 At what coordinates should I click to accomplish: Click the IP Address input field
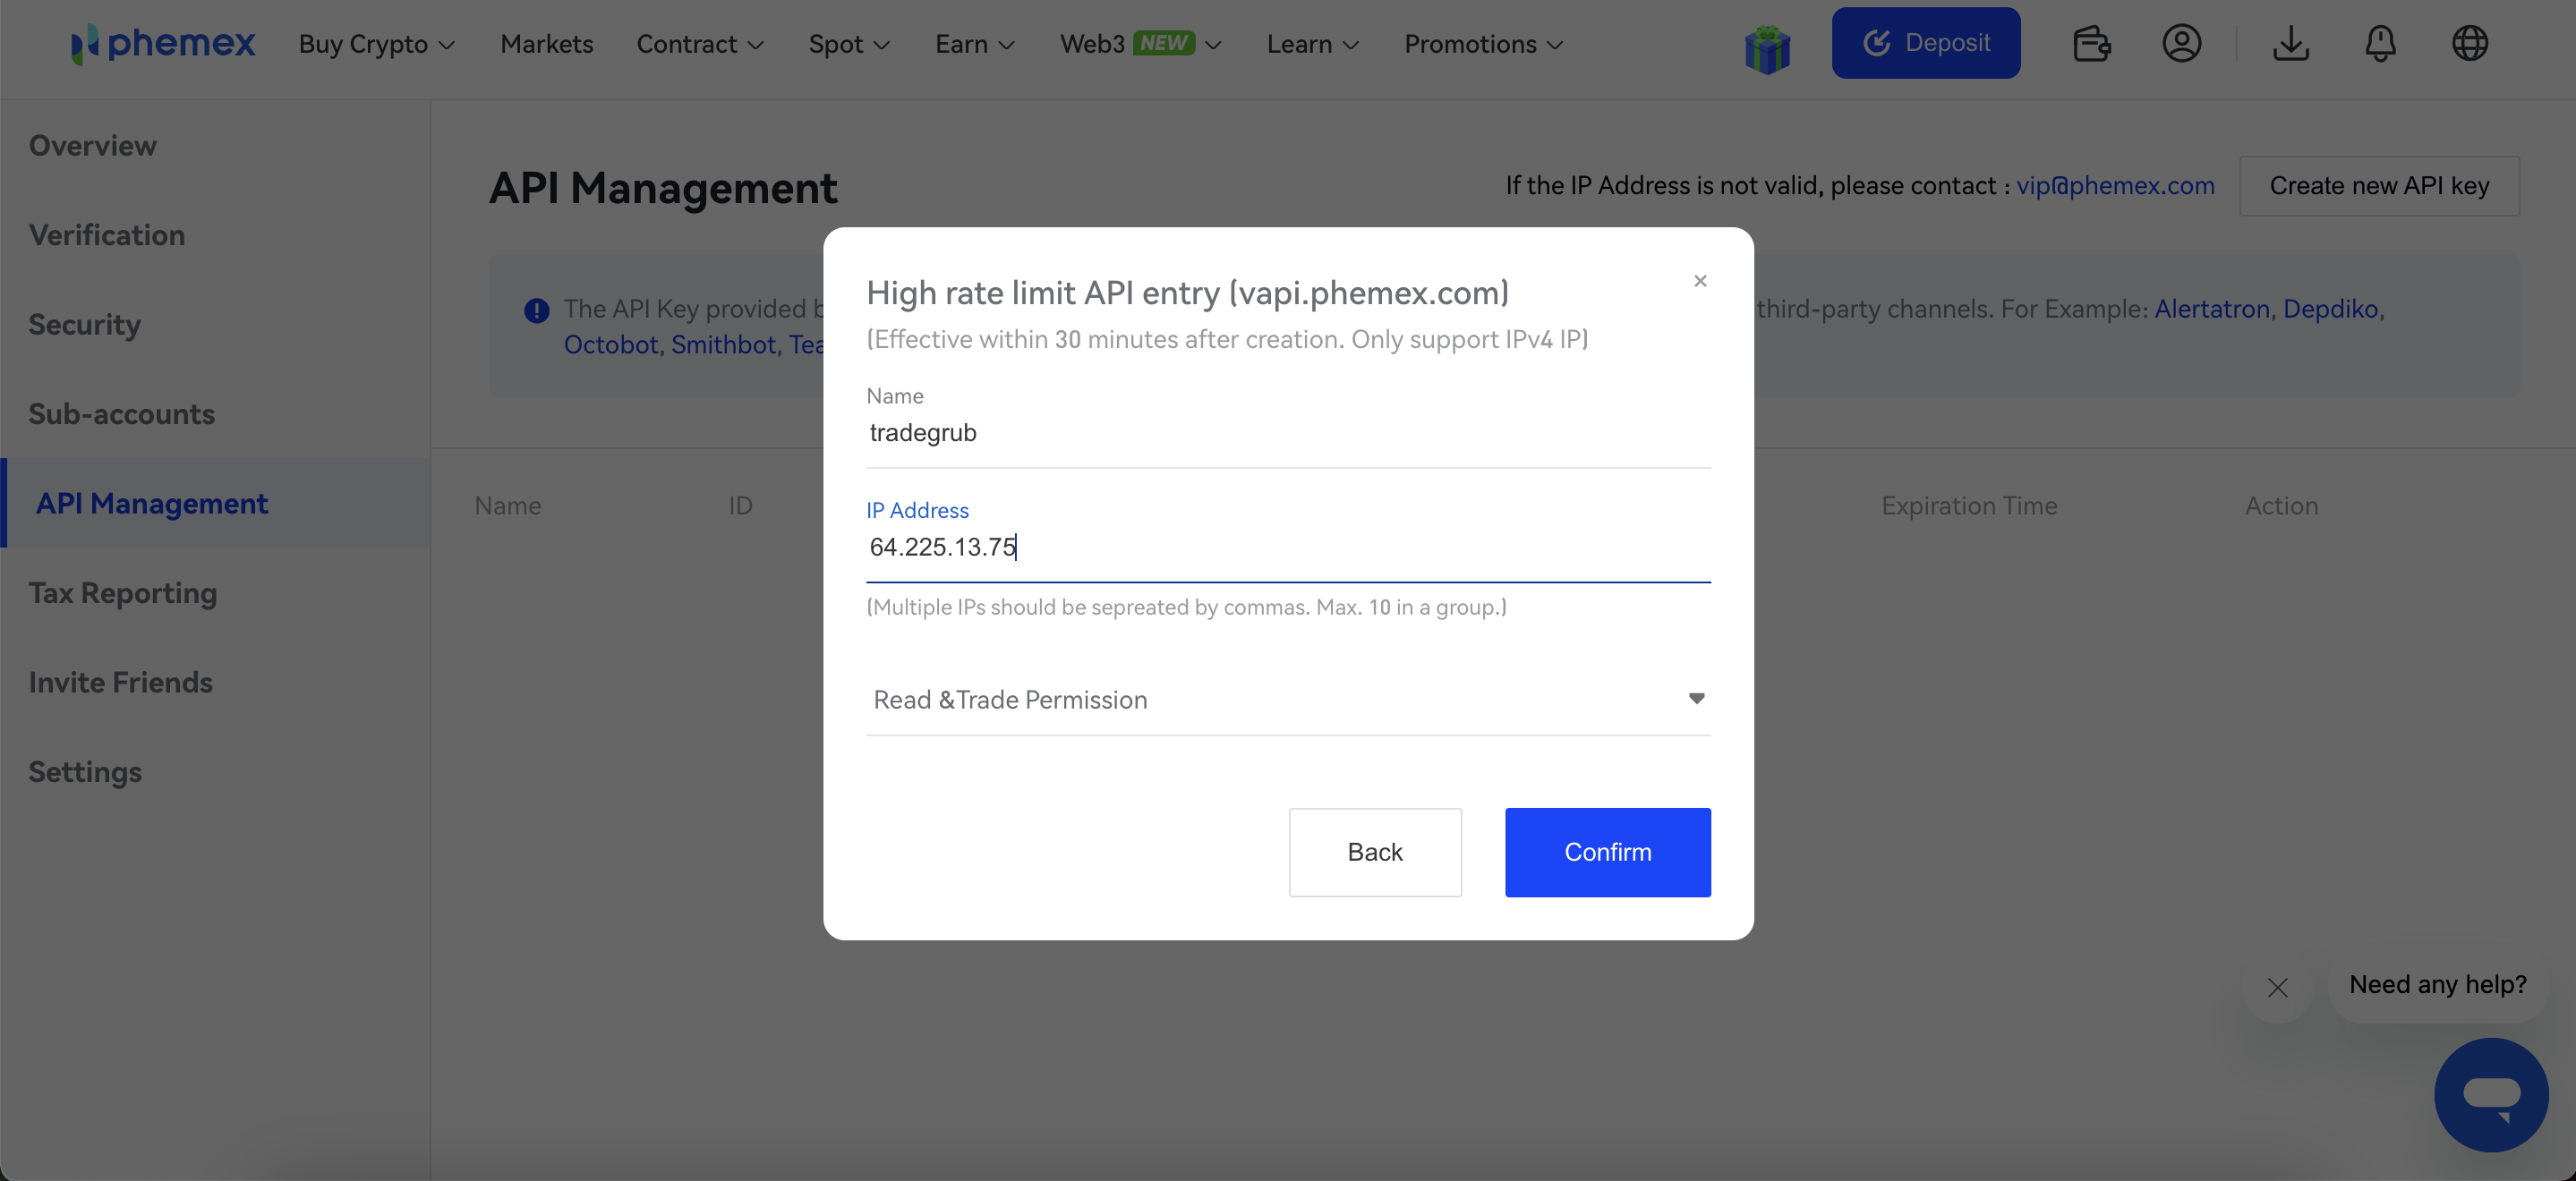(x=1288, y=547)
